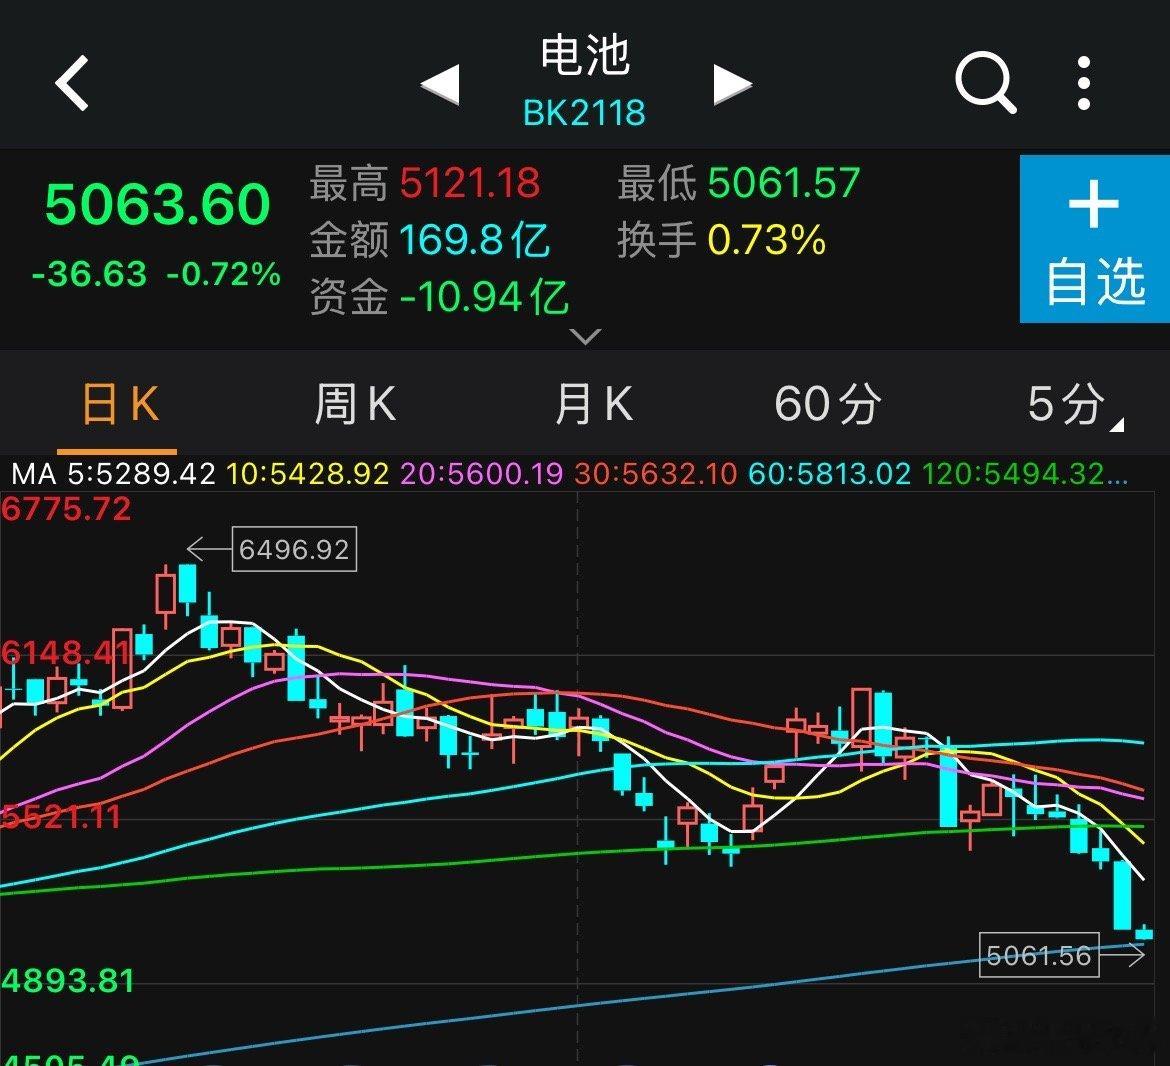
Task: Go to previous sector with left triangle
Action: click(440, 84)
